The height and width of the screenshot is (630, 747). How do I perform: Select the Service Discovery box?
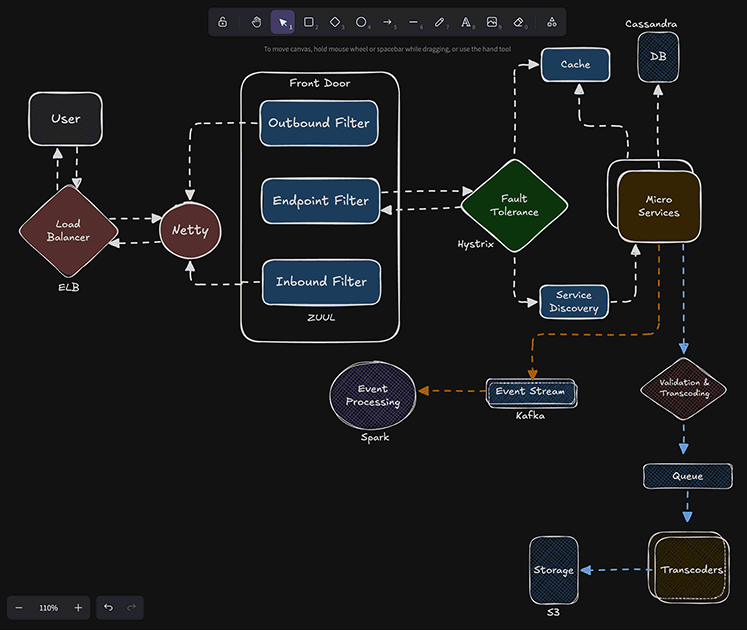574,302
